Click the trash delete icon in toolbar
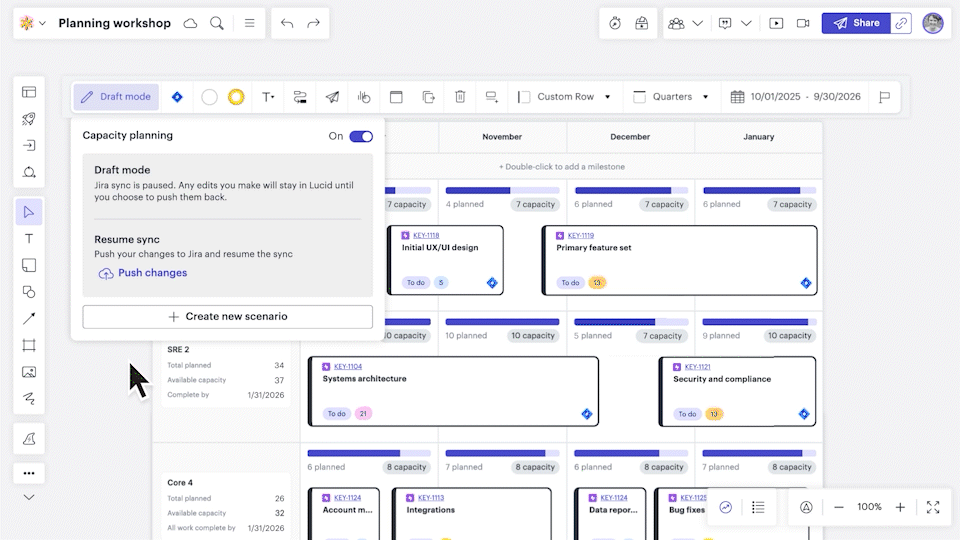This screenshot has width=960, height=540. tap(460, 97)
